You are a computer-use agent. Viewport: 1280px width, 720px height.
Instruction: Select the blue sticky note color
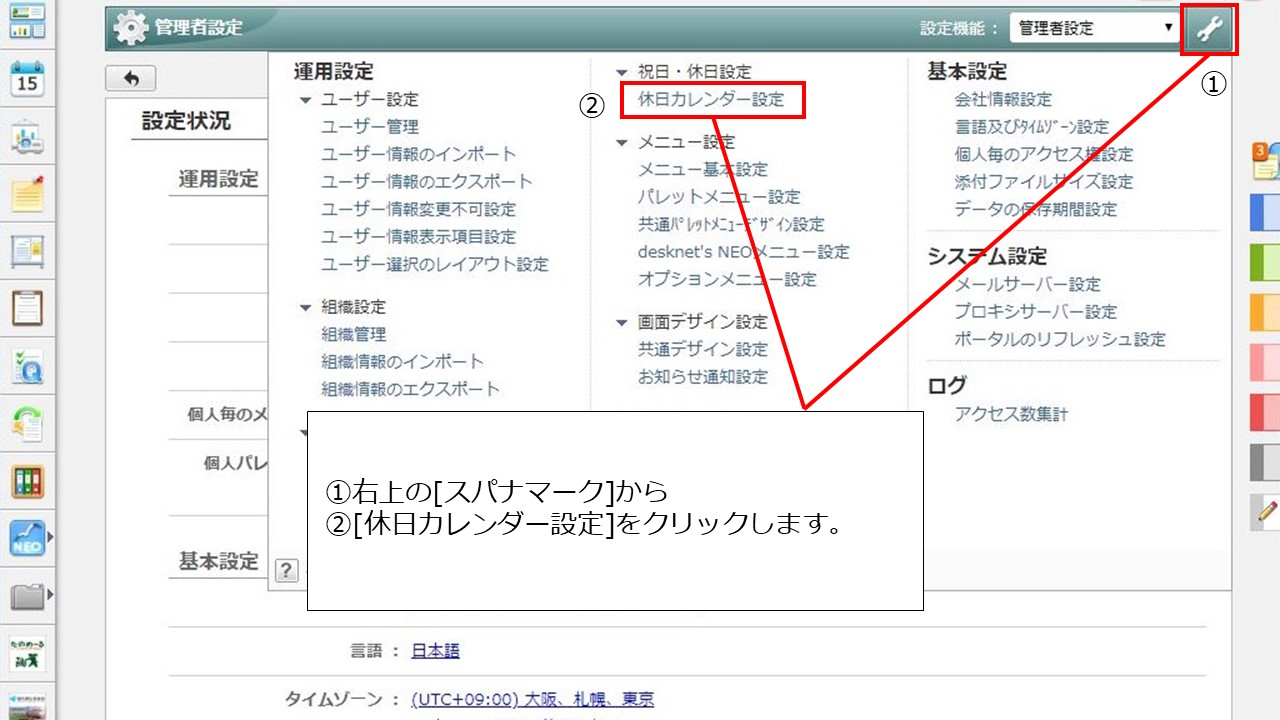click(x=1266, y=212)
